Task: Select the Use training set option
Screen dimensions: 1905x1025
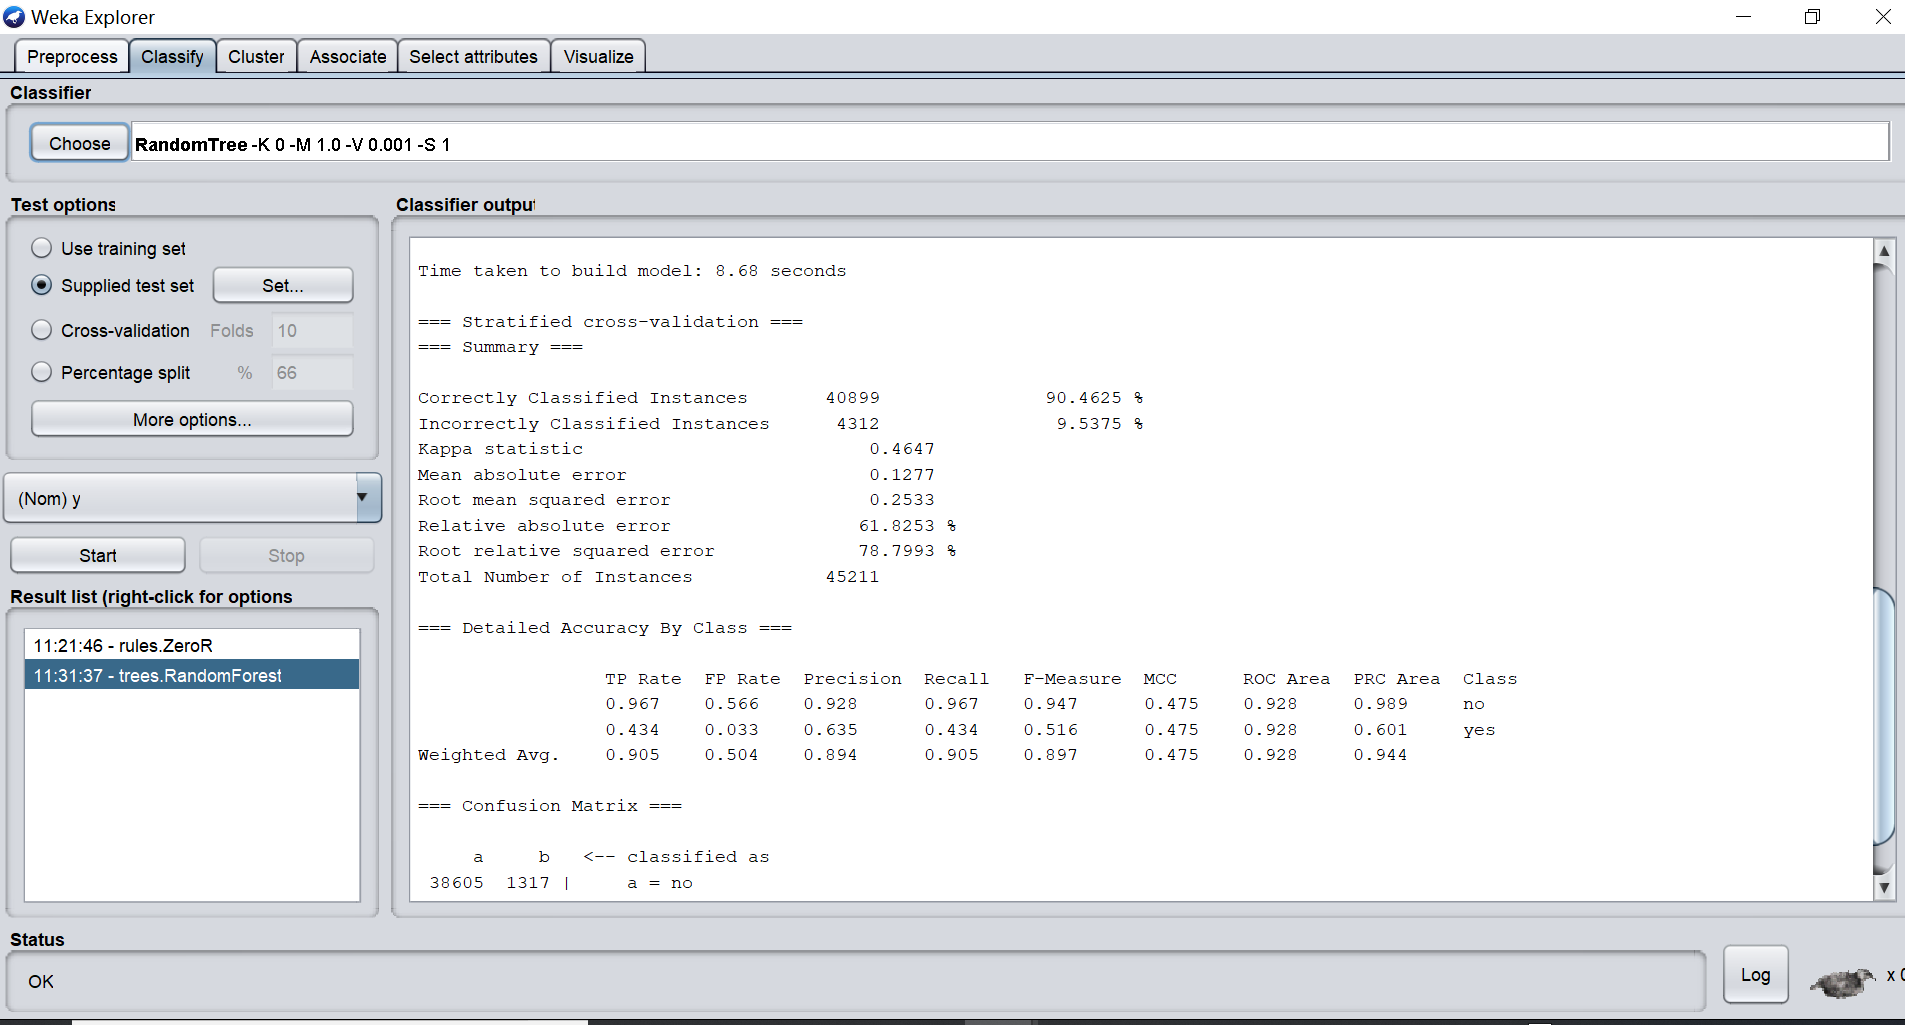Action: pyautogui.click(x=41, y=248)
